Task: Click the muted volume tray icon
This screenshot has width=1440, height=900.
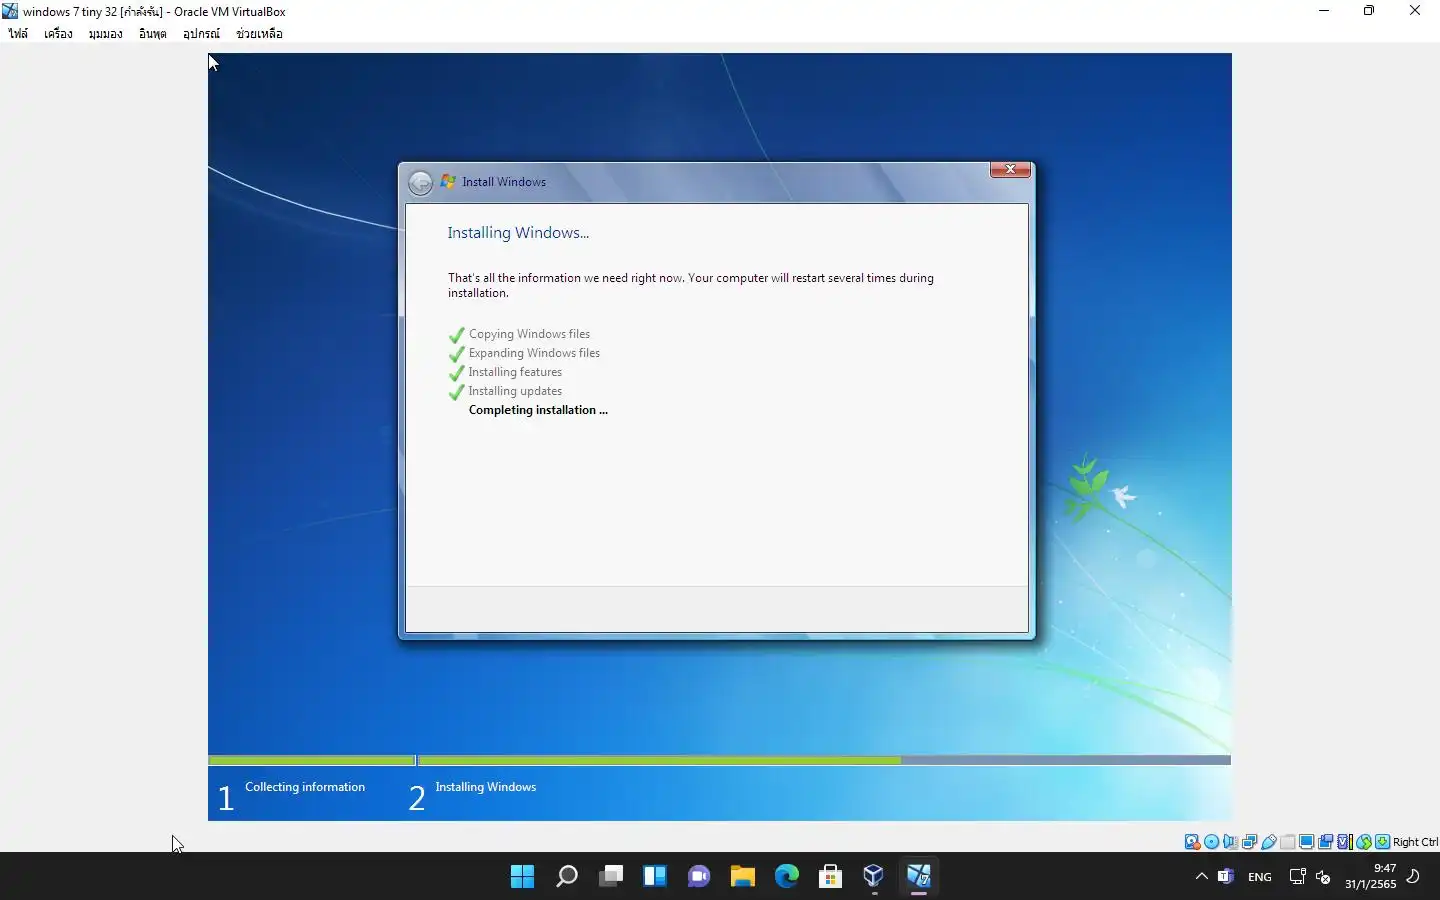Action: (x=1323, y=877)
